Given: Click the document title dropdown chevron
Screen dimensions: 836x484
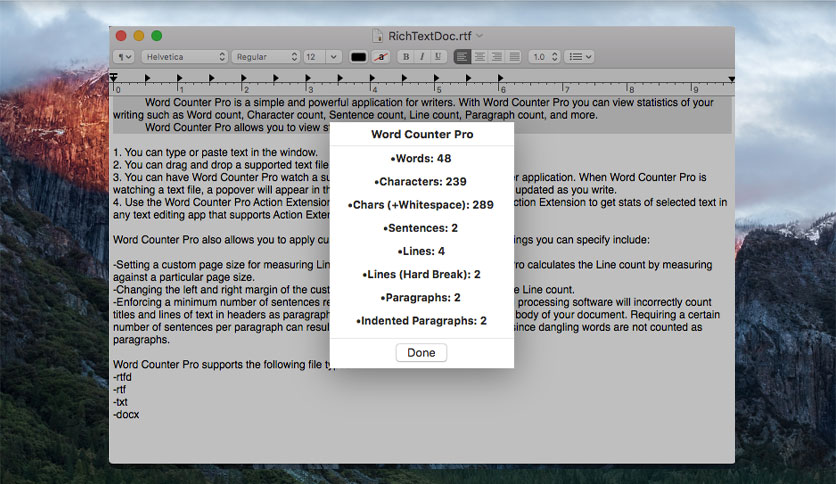Looking at the screenshot, I should pos(480,36).
